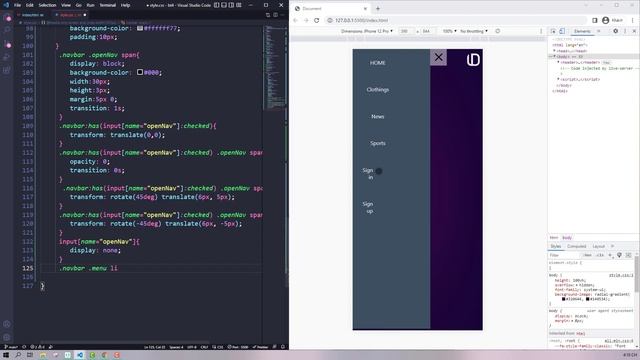The image size is (640, 360).
Task: Show more DevTools tabs with the chevron
Action: [599, 31]
